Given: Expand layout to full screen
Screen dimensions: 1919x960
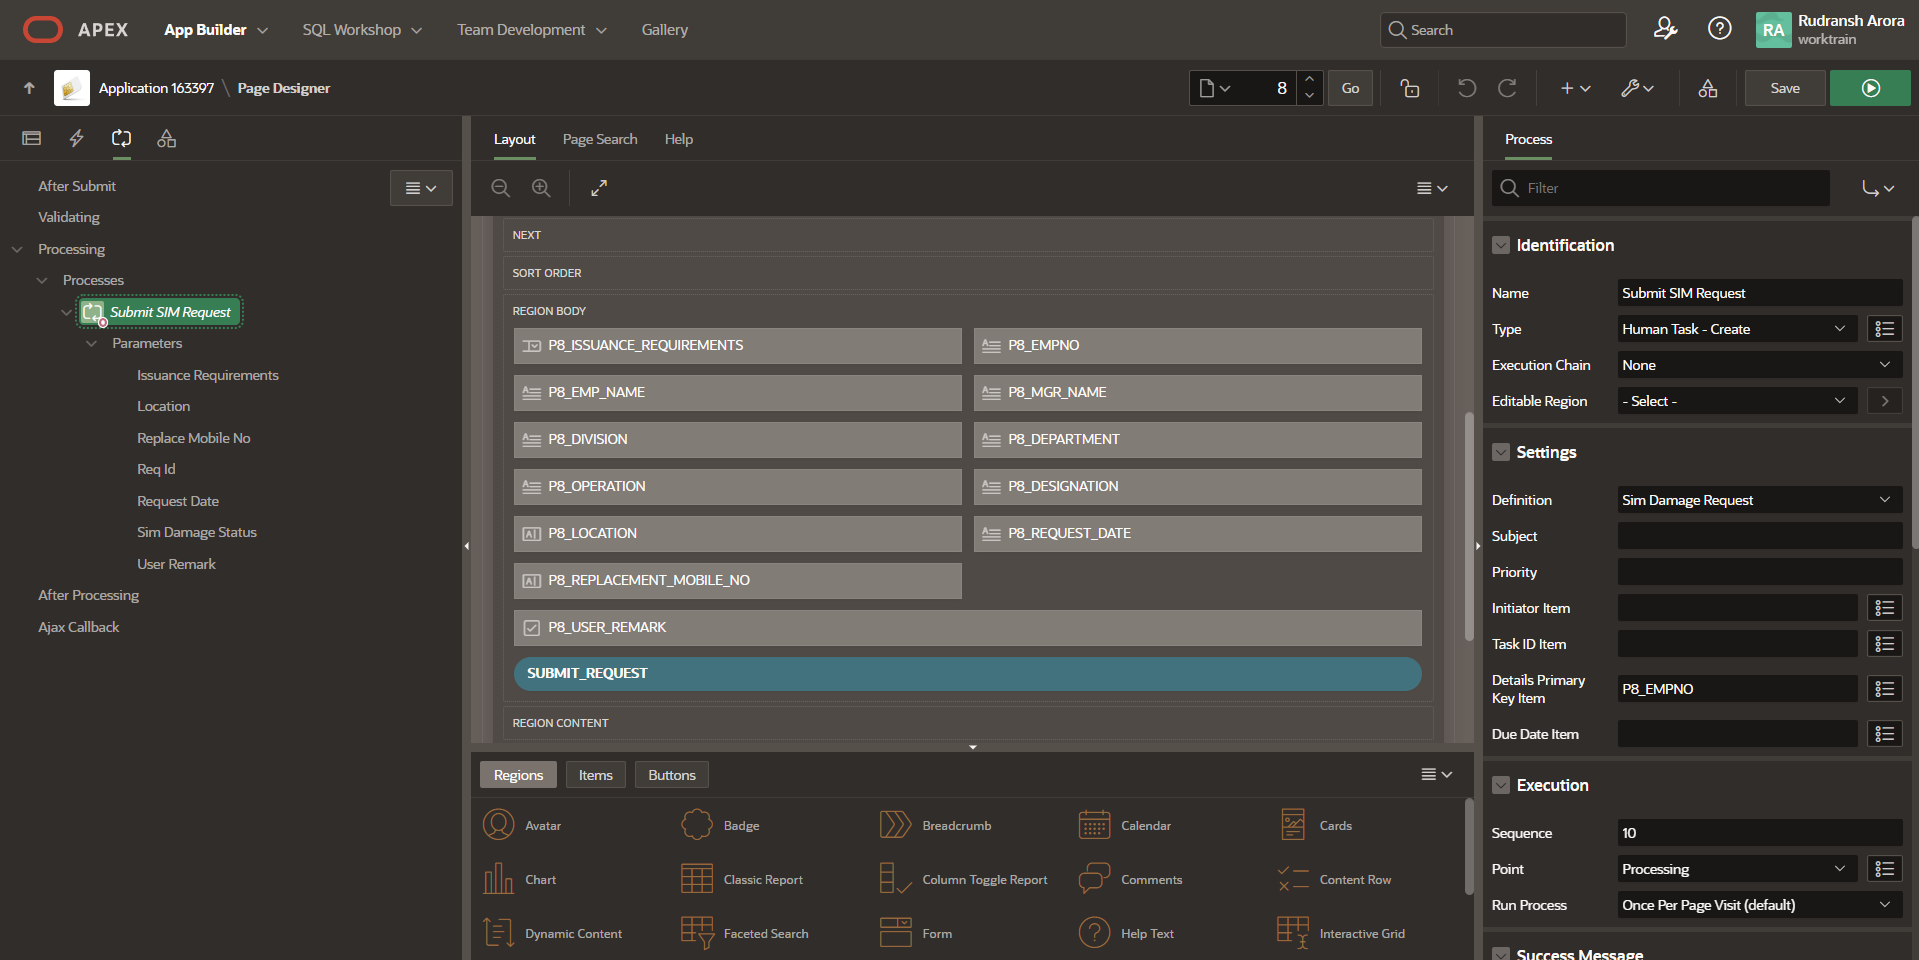Looking at the screenshot, I should coord(599,188).
